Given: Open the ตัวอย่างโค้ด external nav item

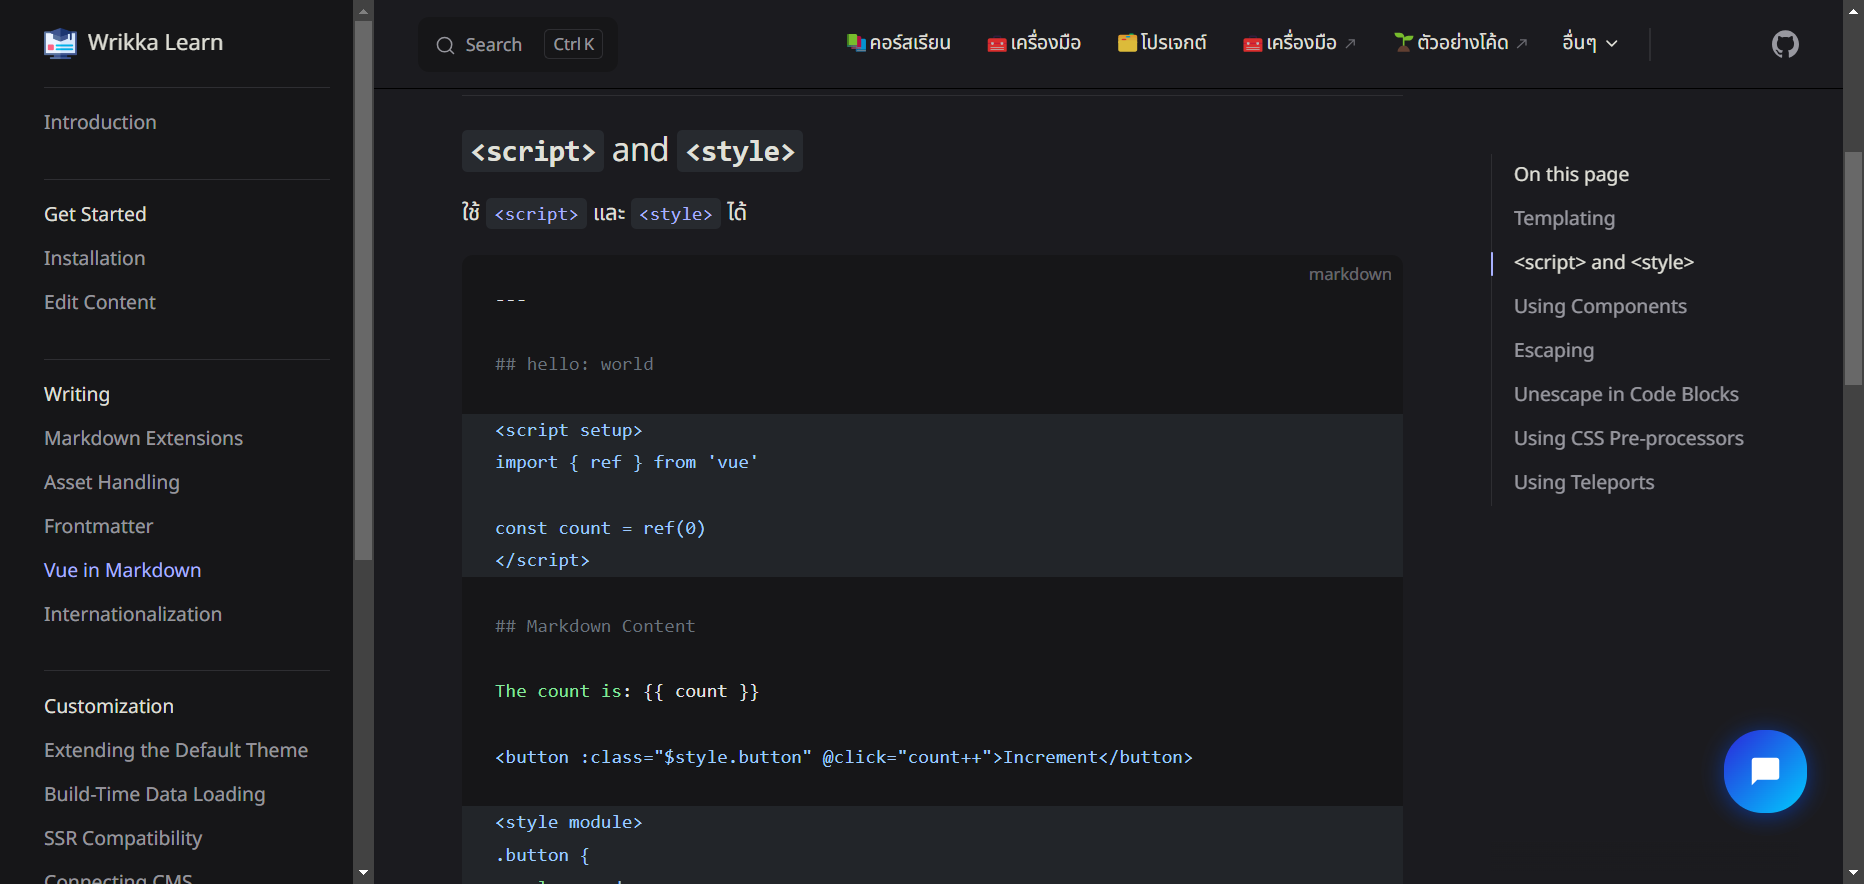Looking at the screenshot, I should coord(1462,43).
